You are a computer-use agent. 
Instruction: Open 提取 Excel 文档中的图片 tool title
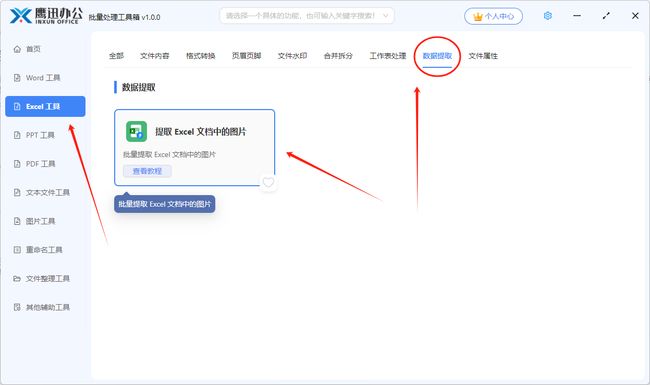(x=201, y=132)
